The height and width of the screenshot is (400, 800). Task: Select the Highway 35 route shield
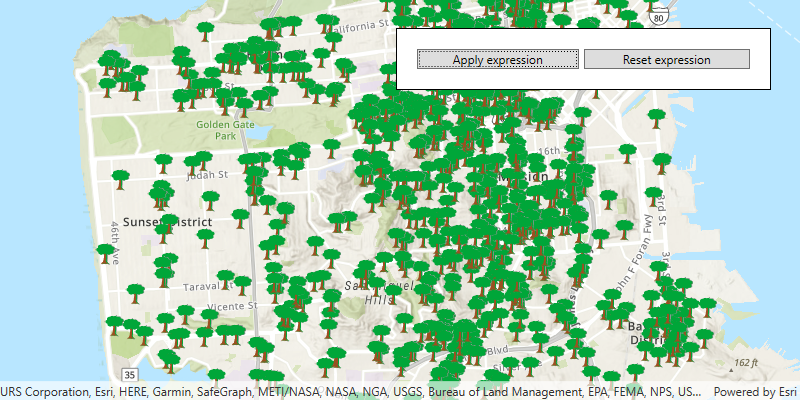click(128, 374)
